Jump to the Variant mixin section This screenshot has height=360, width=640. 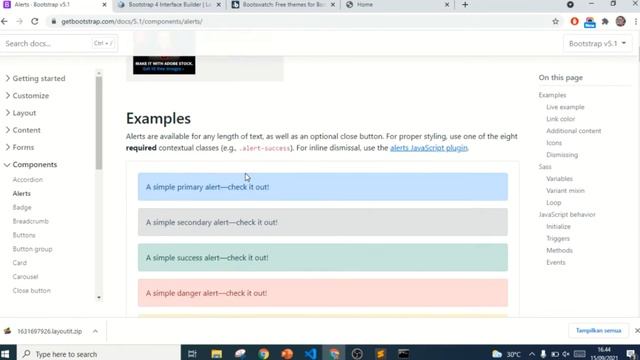point(565,191)
